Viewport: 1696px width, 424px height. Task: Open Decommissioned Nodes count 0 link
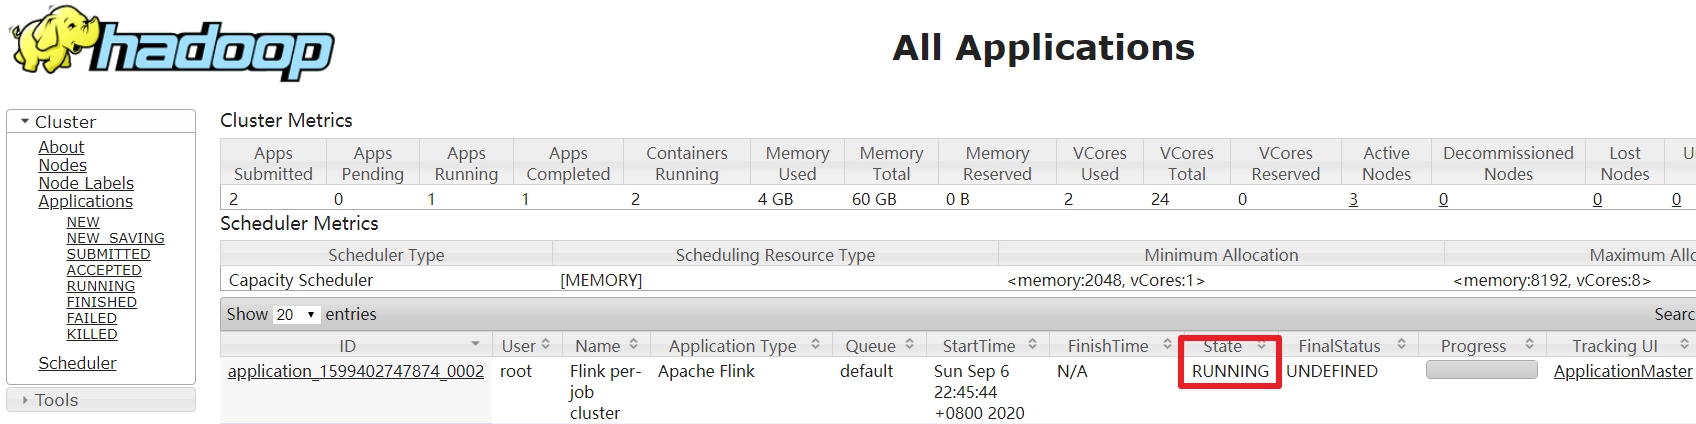(1443, 199)
